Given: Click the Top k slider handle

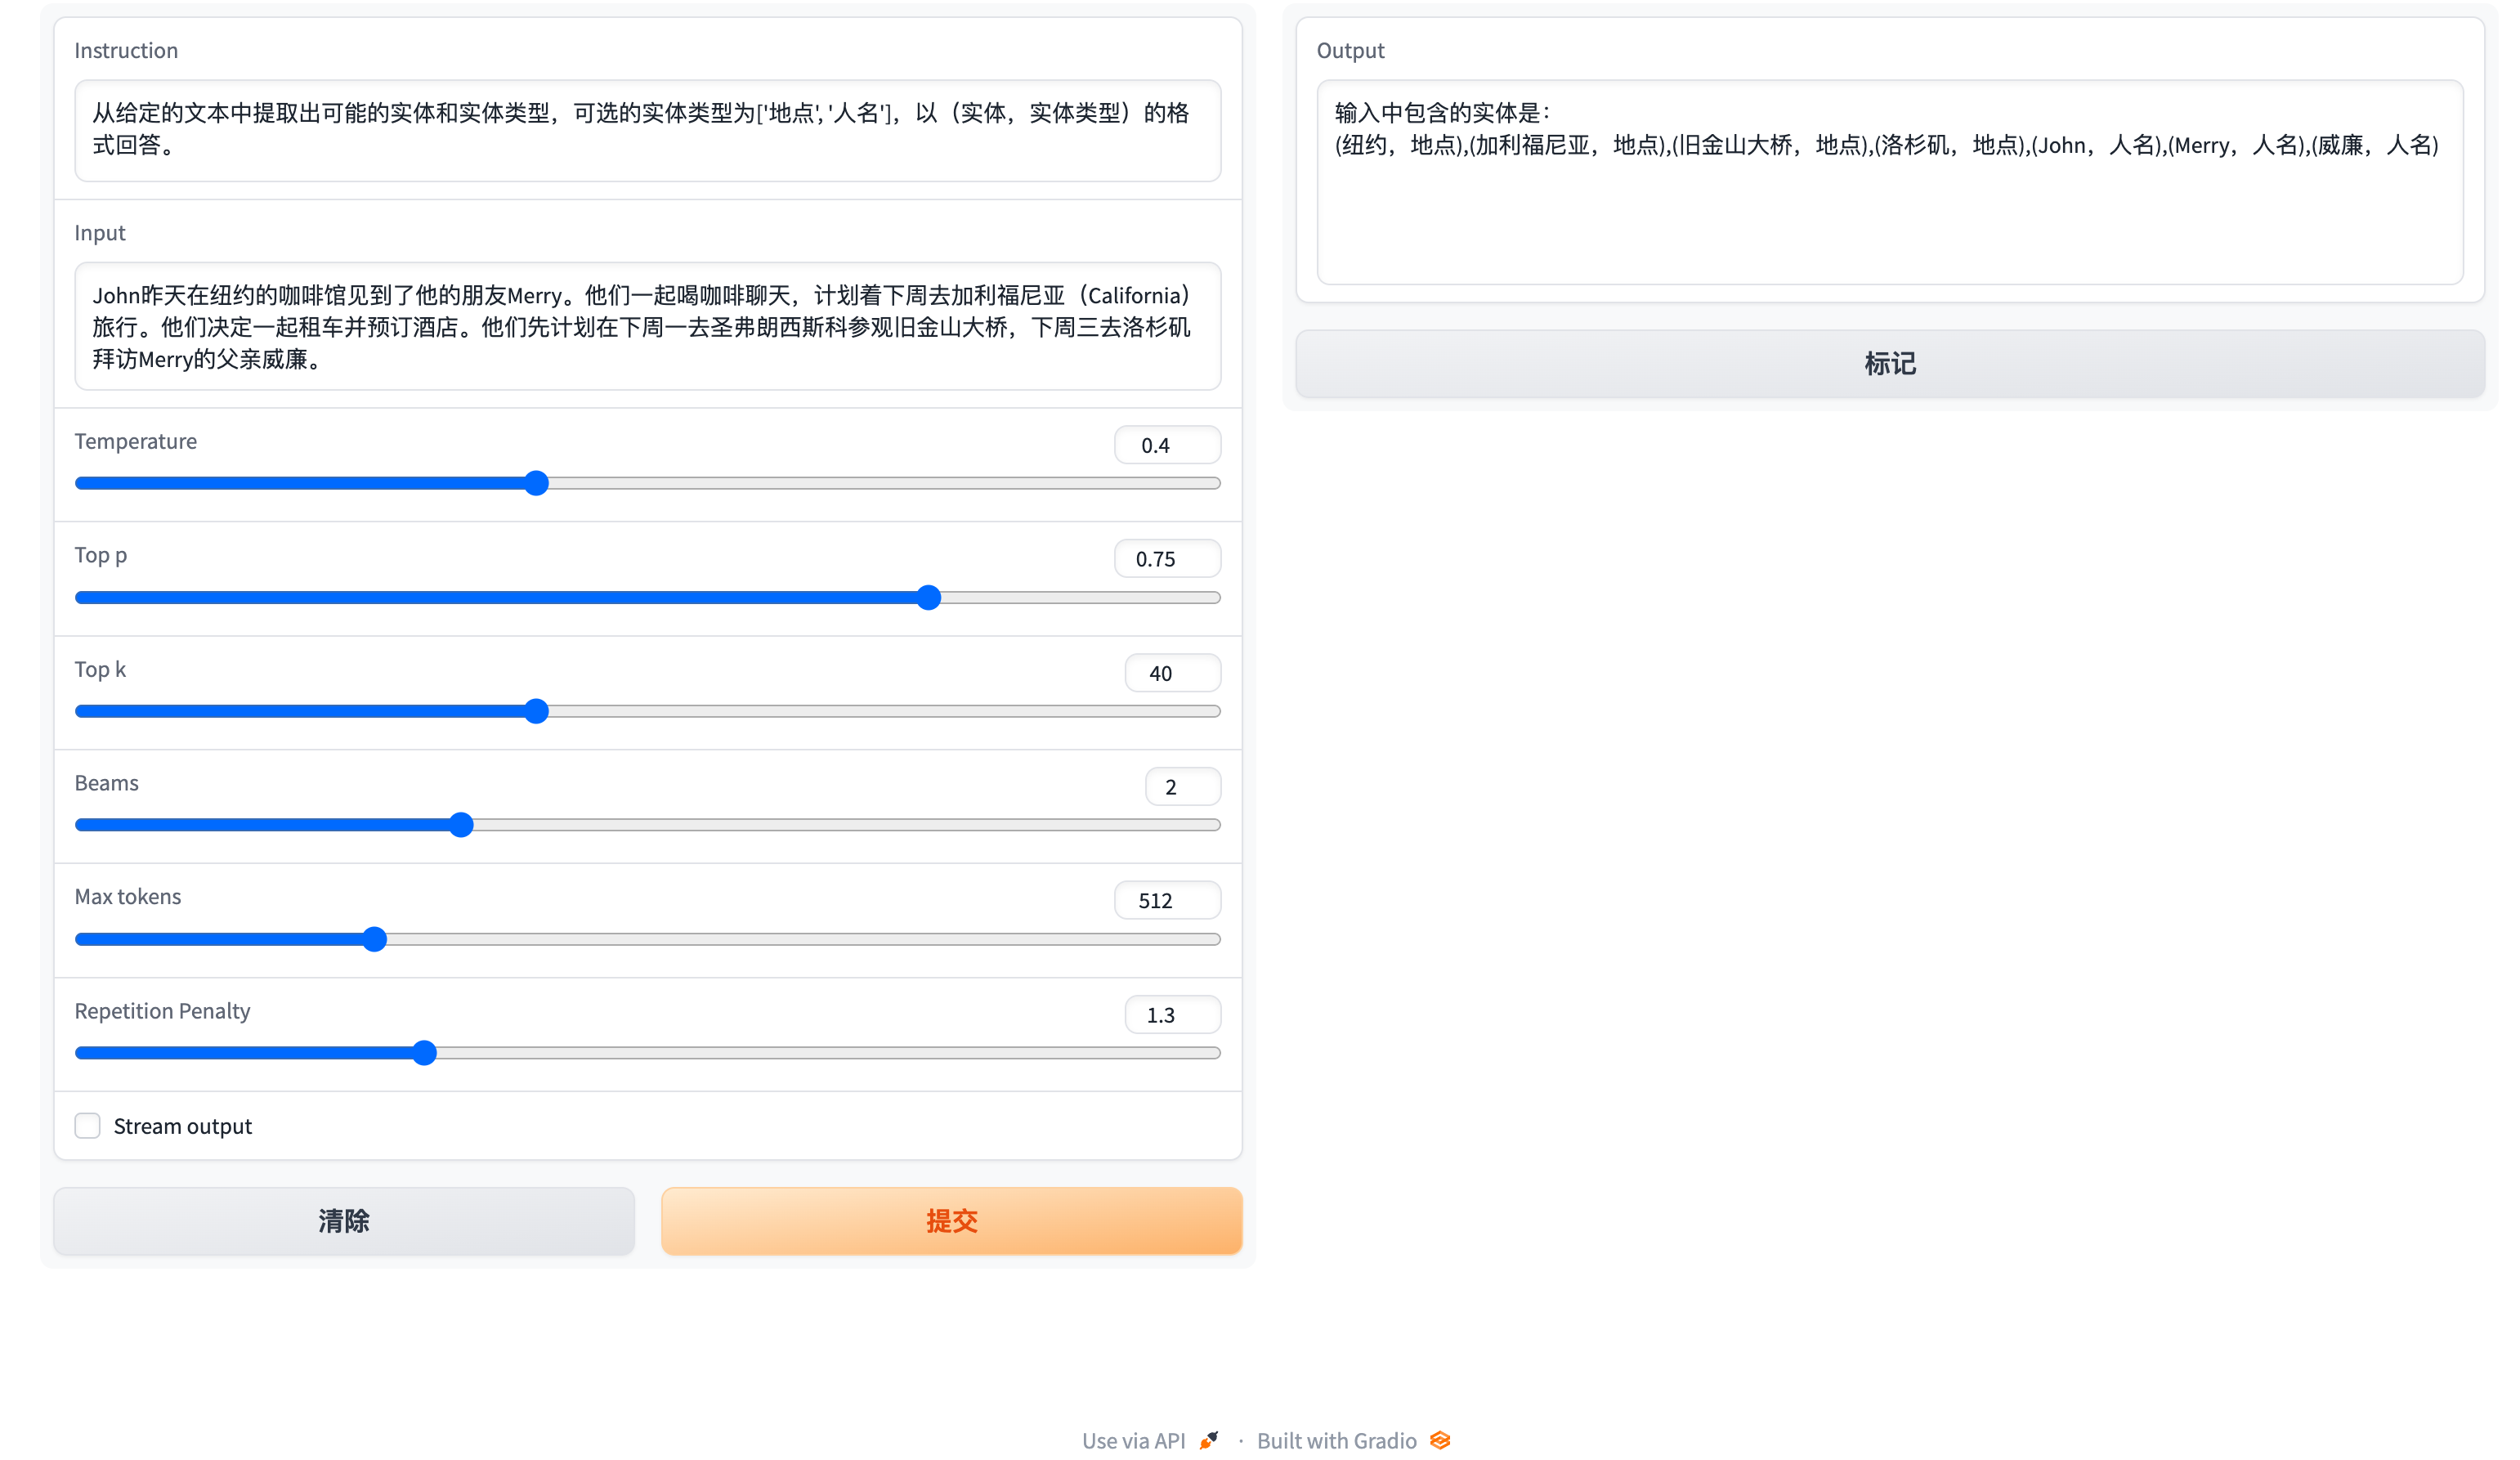Looking at the screenshot, I should coord(536,711).
